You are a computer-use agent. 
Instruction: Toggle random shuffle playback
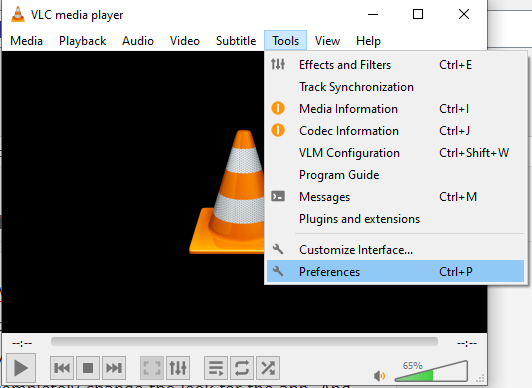[x=268, y=368]
